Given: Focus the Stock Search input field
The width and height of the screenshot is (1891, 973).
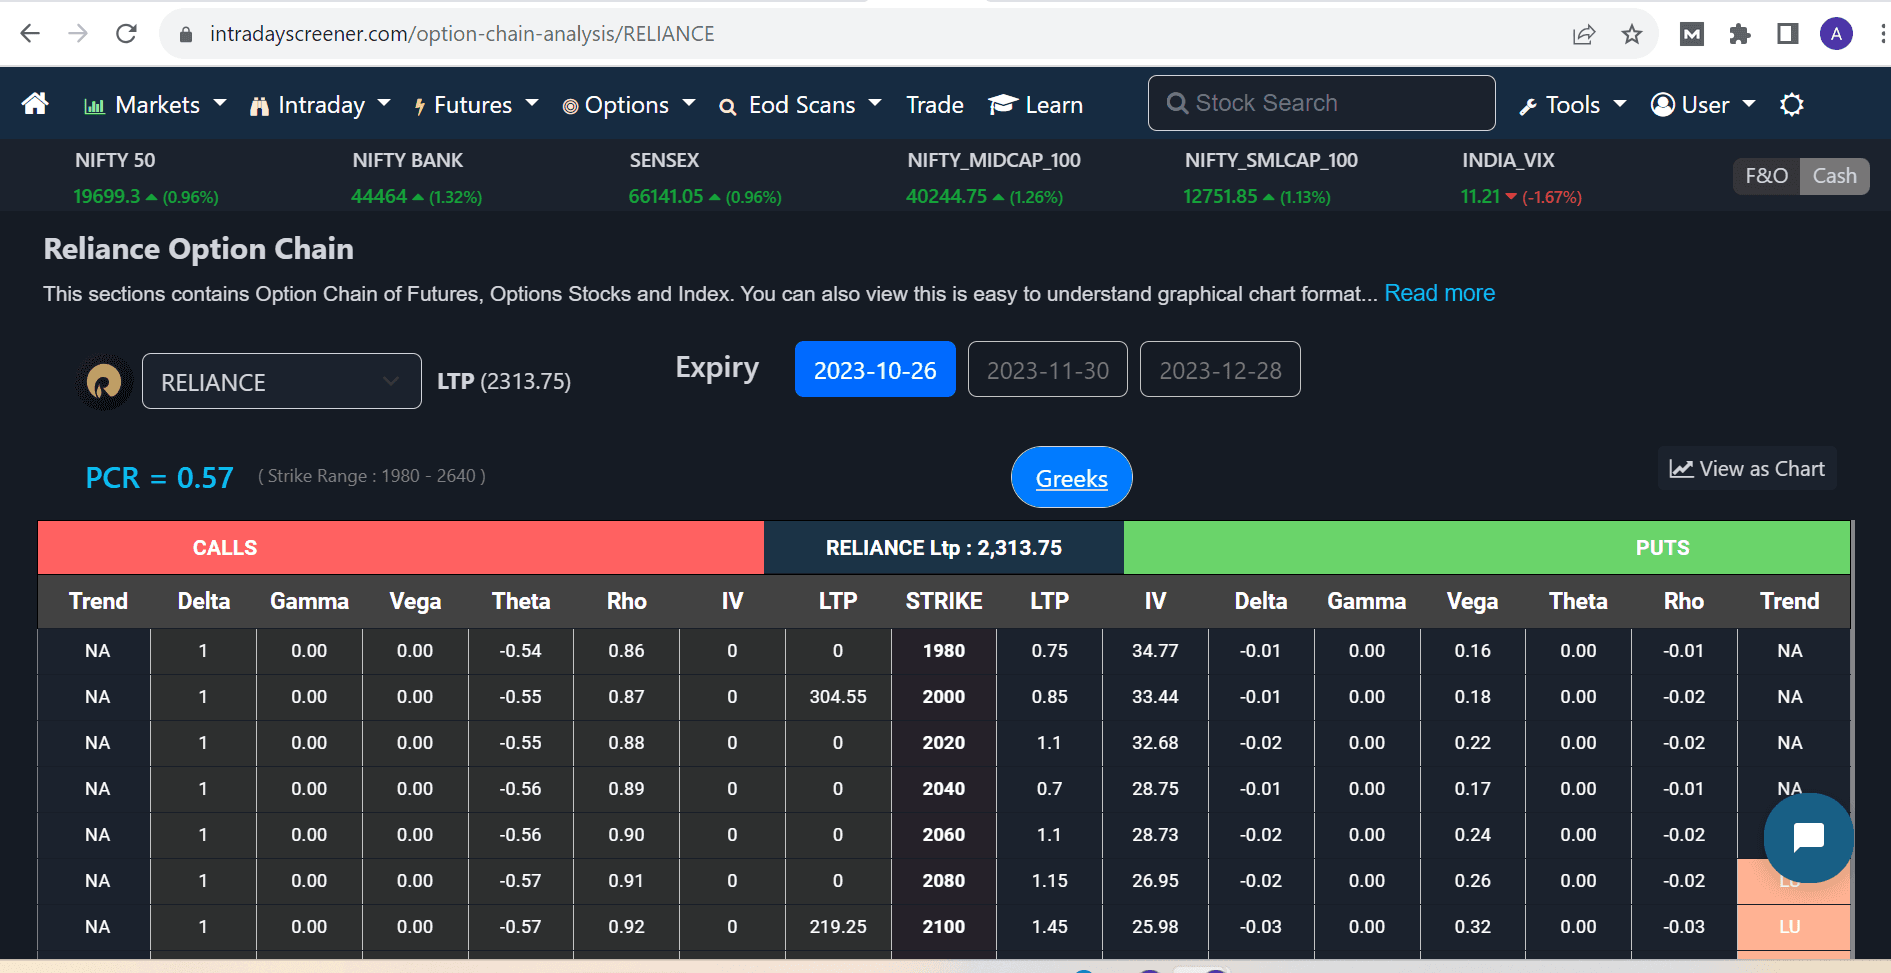Looking at the screenshot, I should pyautogui.click(x=1321, y=103).
